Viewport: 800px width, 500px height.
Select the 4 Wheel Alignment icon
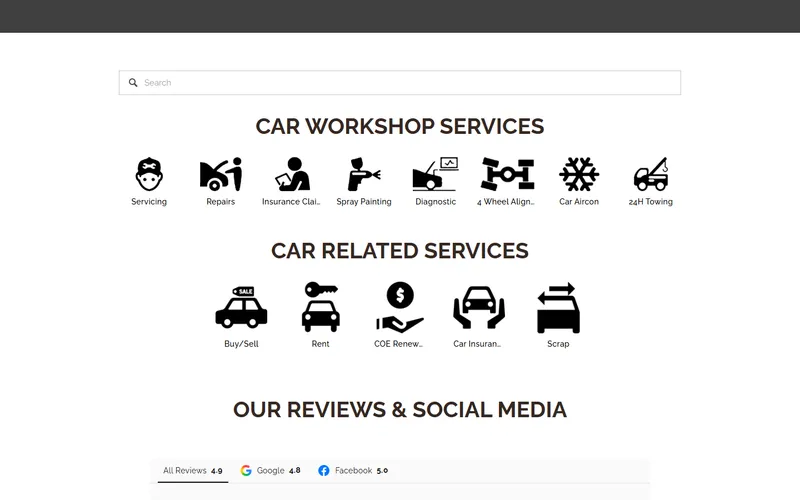point(507,174)
